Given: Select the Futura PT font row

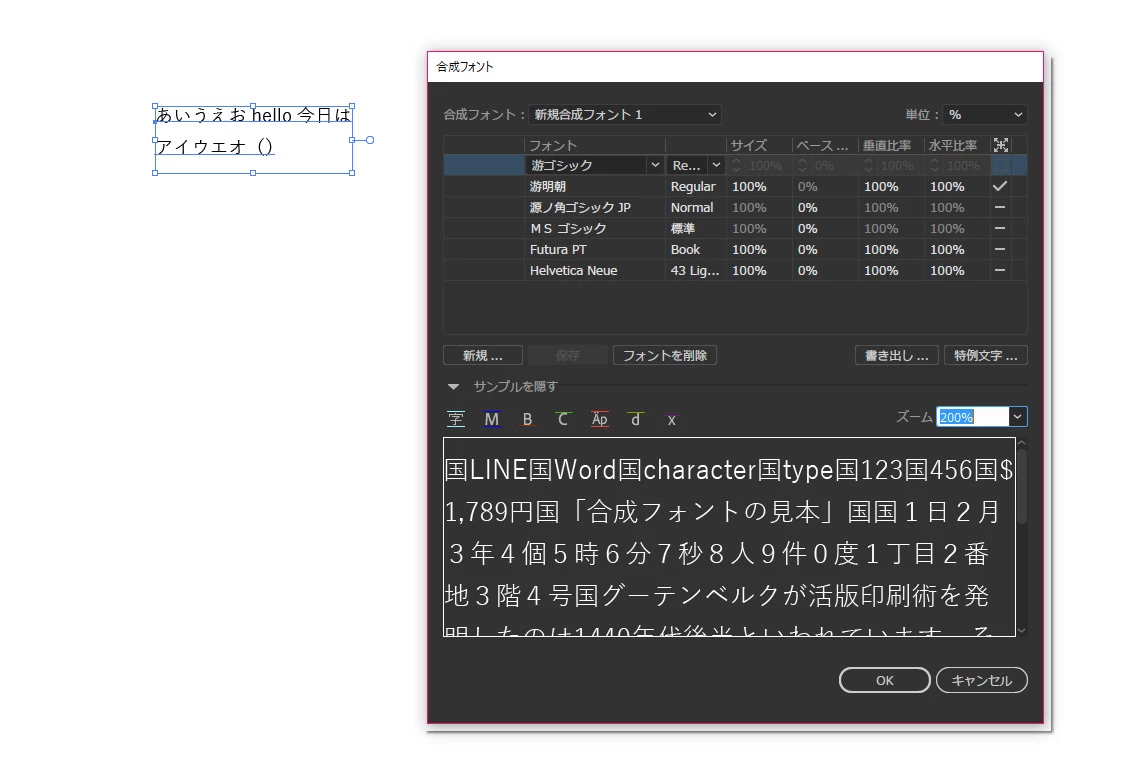Looking at the screenshot, I should pos(734,249).
